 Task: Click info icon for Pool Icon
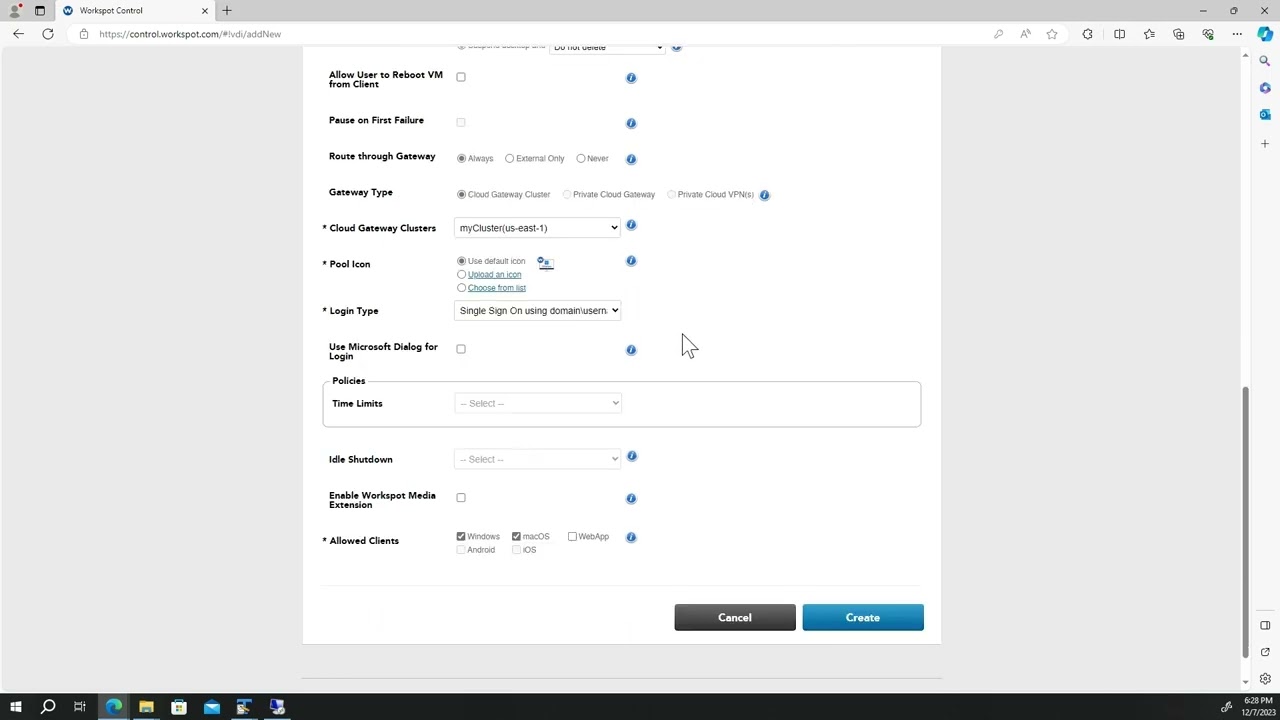tap(631, 261)
